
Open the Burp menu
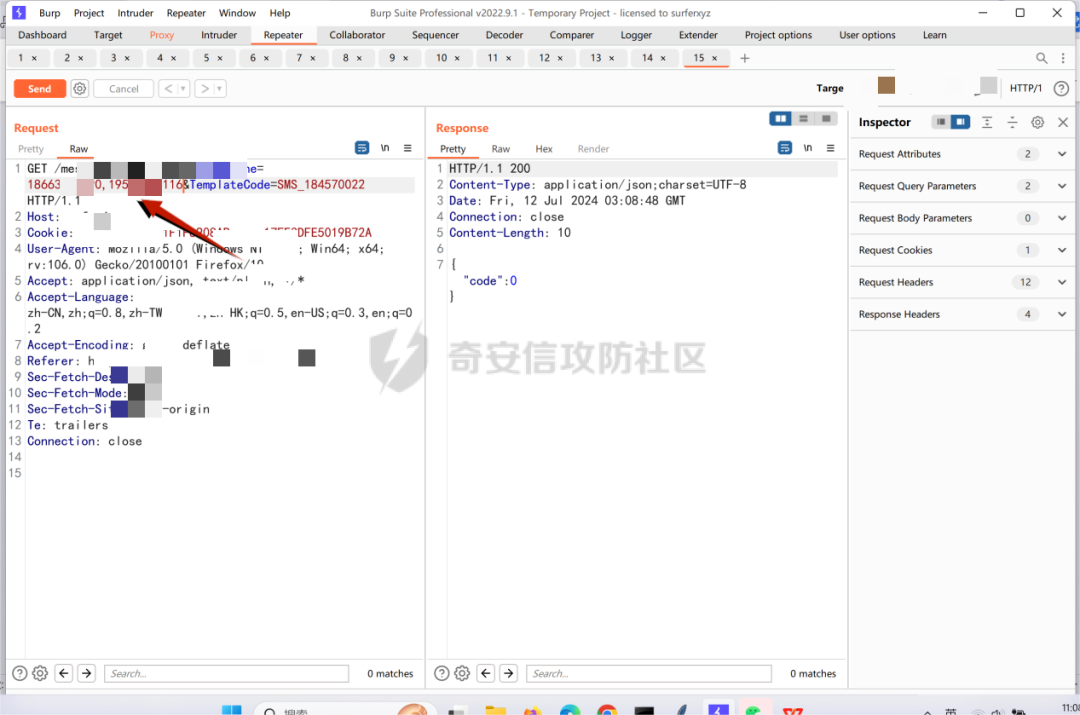50,13
